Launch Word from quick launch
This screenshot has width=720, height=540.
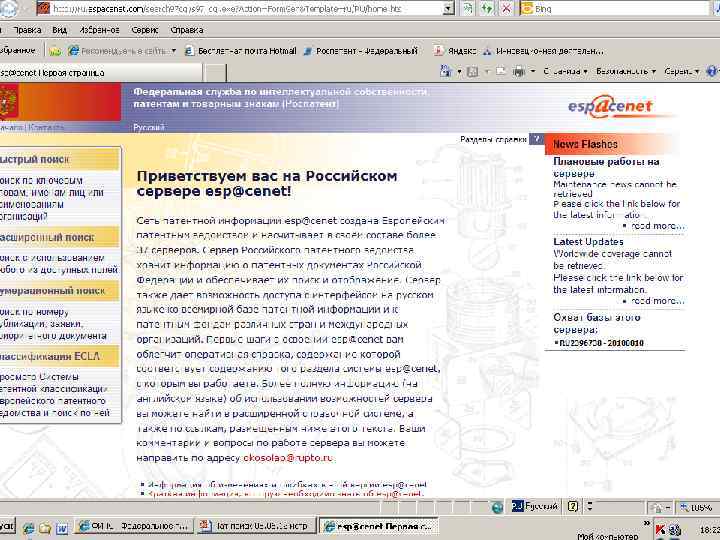(x=62, y=528)
